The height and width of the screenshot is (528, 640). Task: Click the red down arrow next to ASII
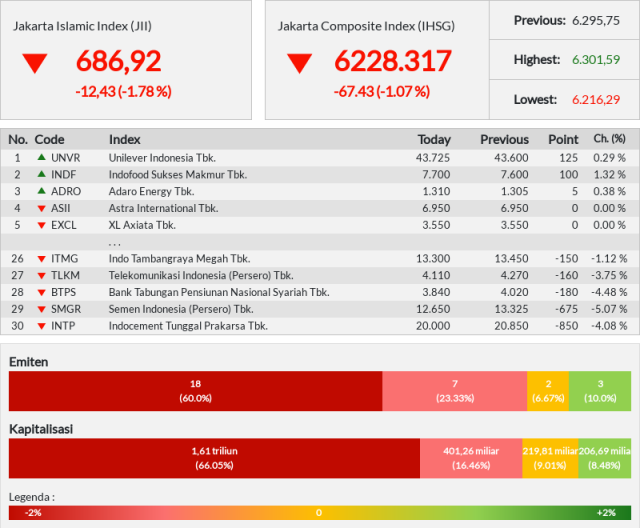[x=41, y=209]
